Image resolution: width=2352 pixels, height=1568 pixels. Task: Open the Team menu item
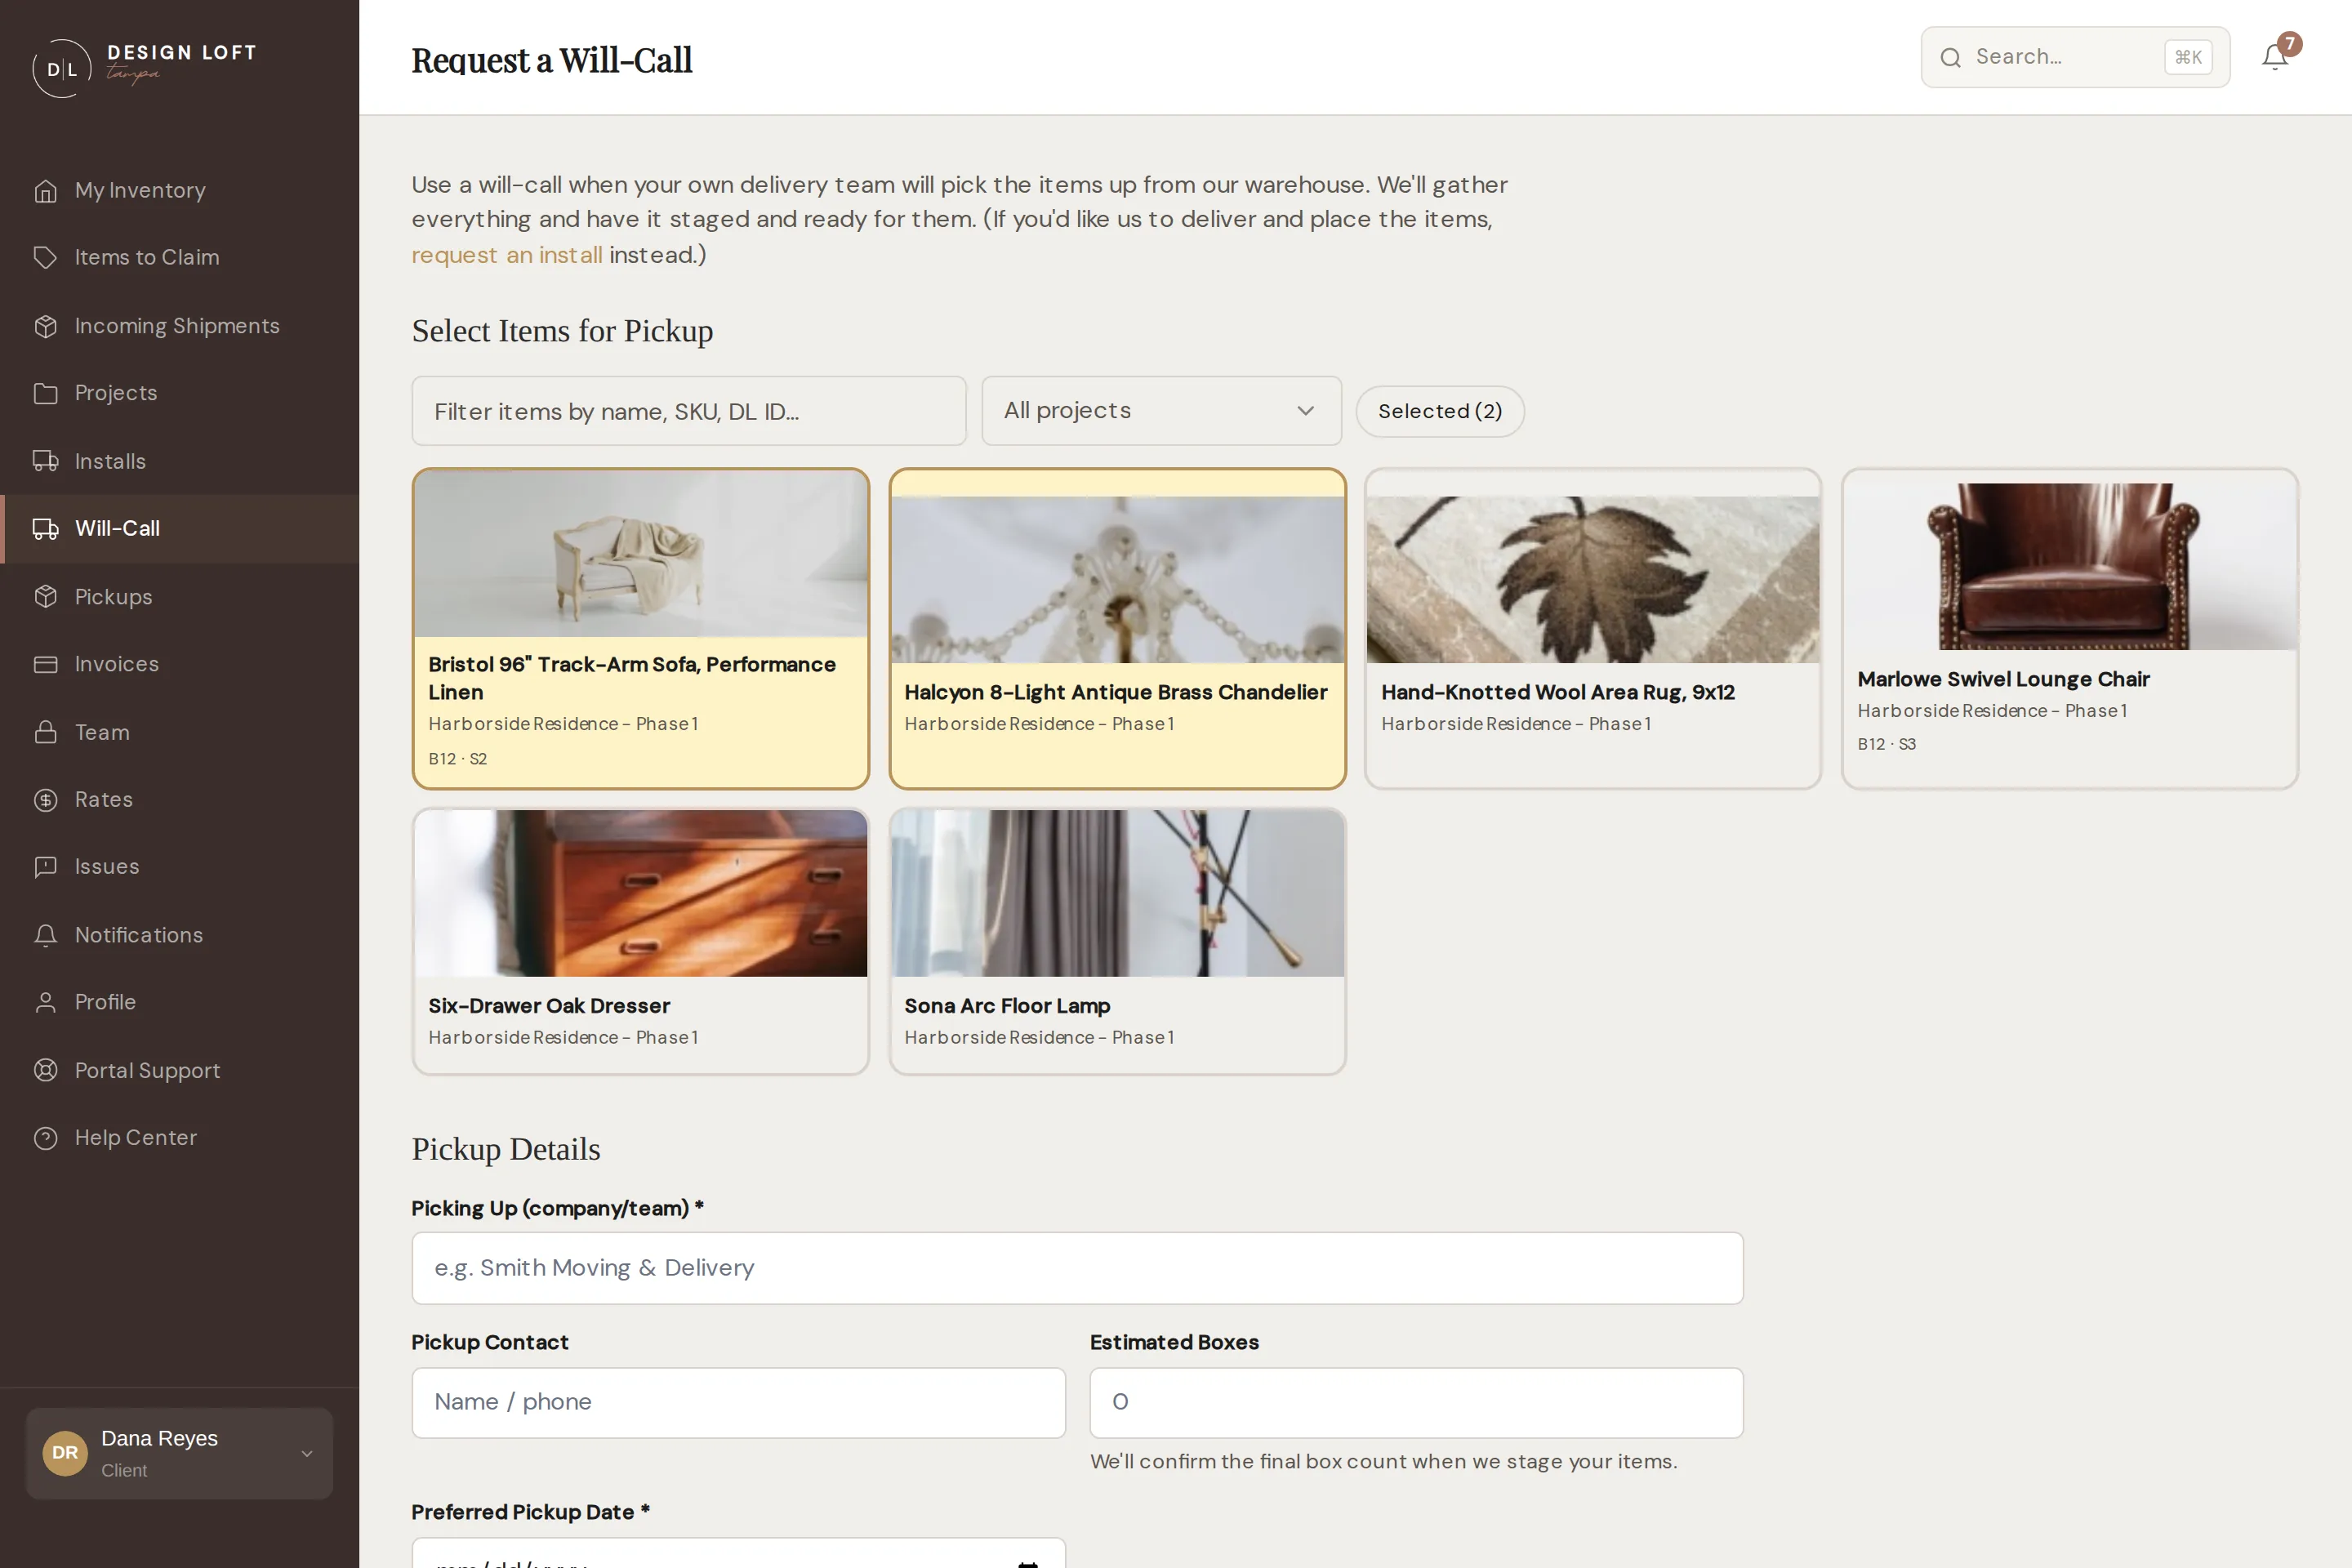pos(180,732)
